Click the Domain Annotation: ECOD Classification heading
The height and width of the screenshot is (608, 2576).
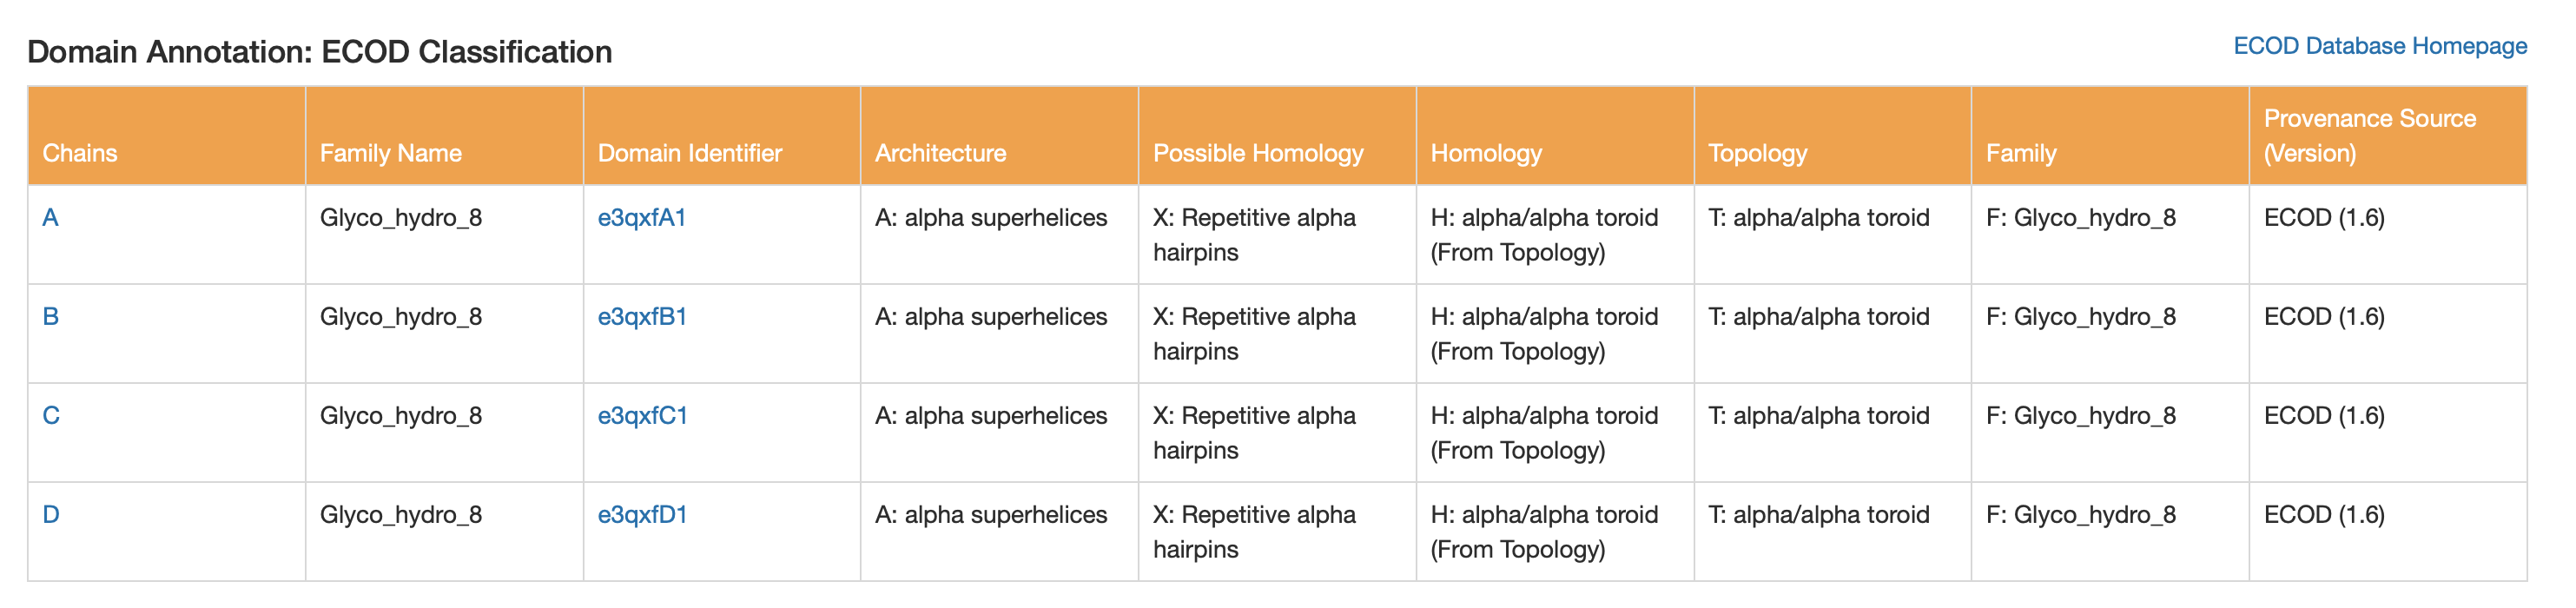point(320,52)
